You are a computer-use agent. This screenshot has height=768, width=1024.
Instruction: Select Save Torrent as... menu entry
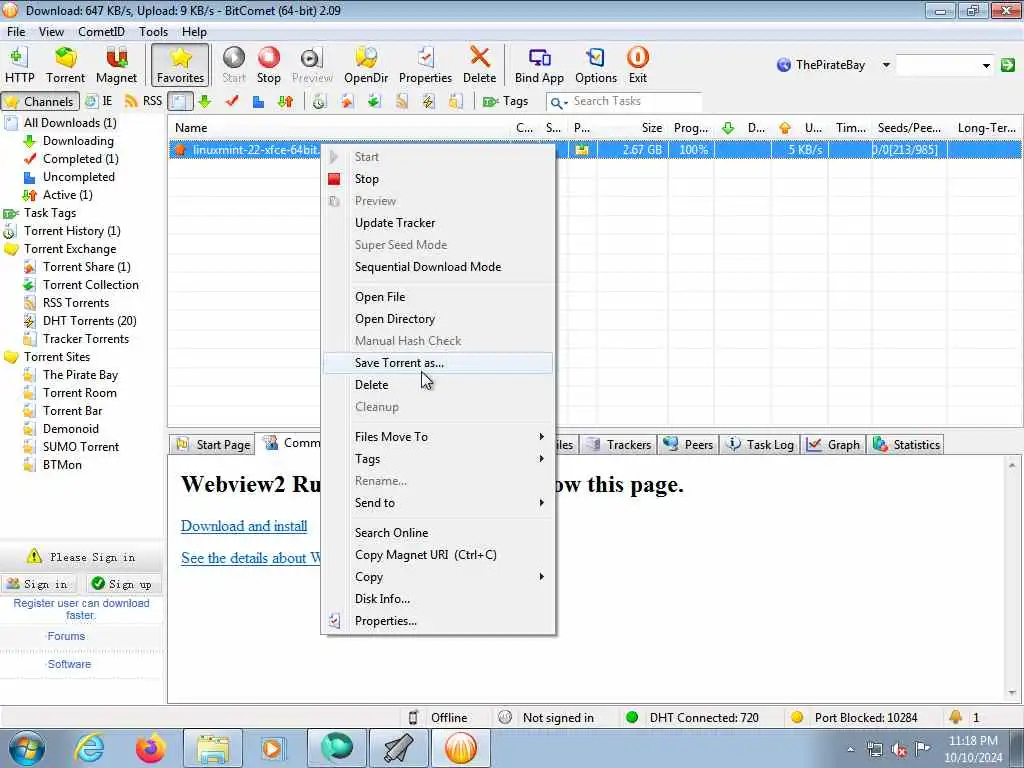(x=438, y=362)
